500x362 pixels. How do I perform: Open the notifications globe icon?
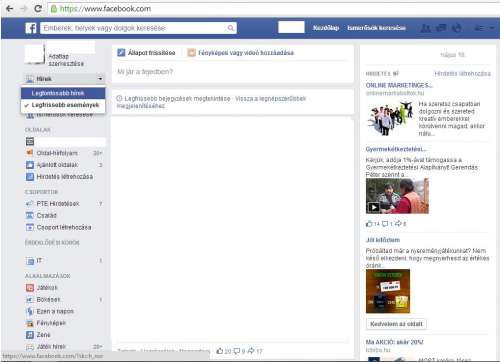point(457,28)
